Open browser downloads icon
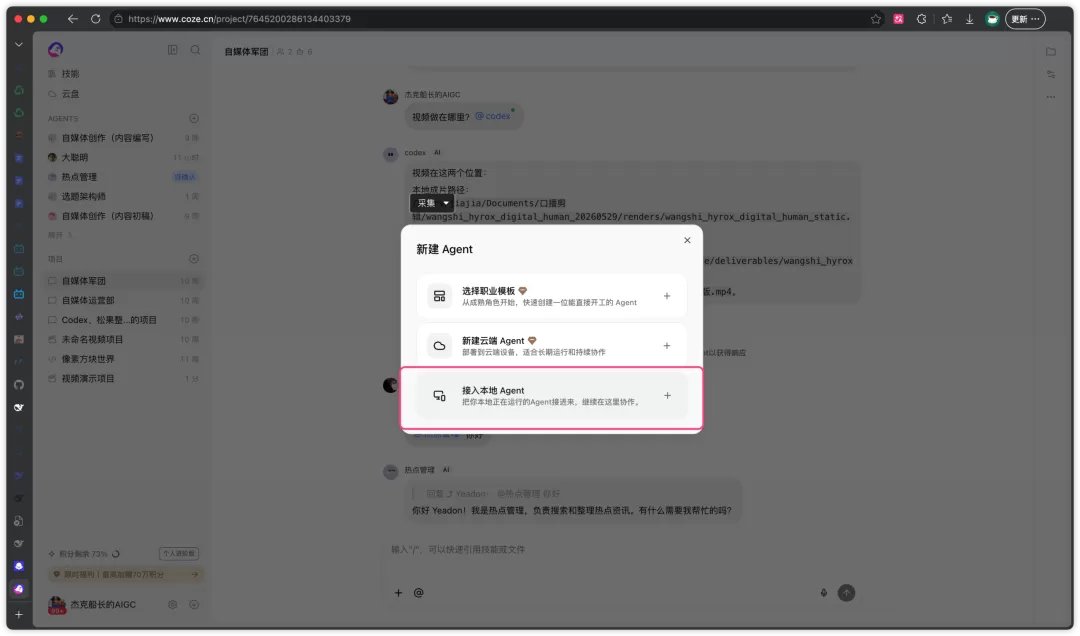The width and height of the screenshot is (1080, 636). pyautogui.click(x=969, y=19)
